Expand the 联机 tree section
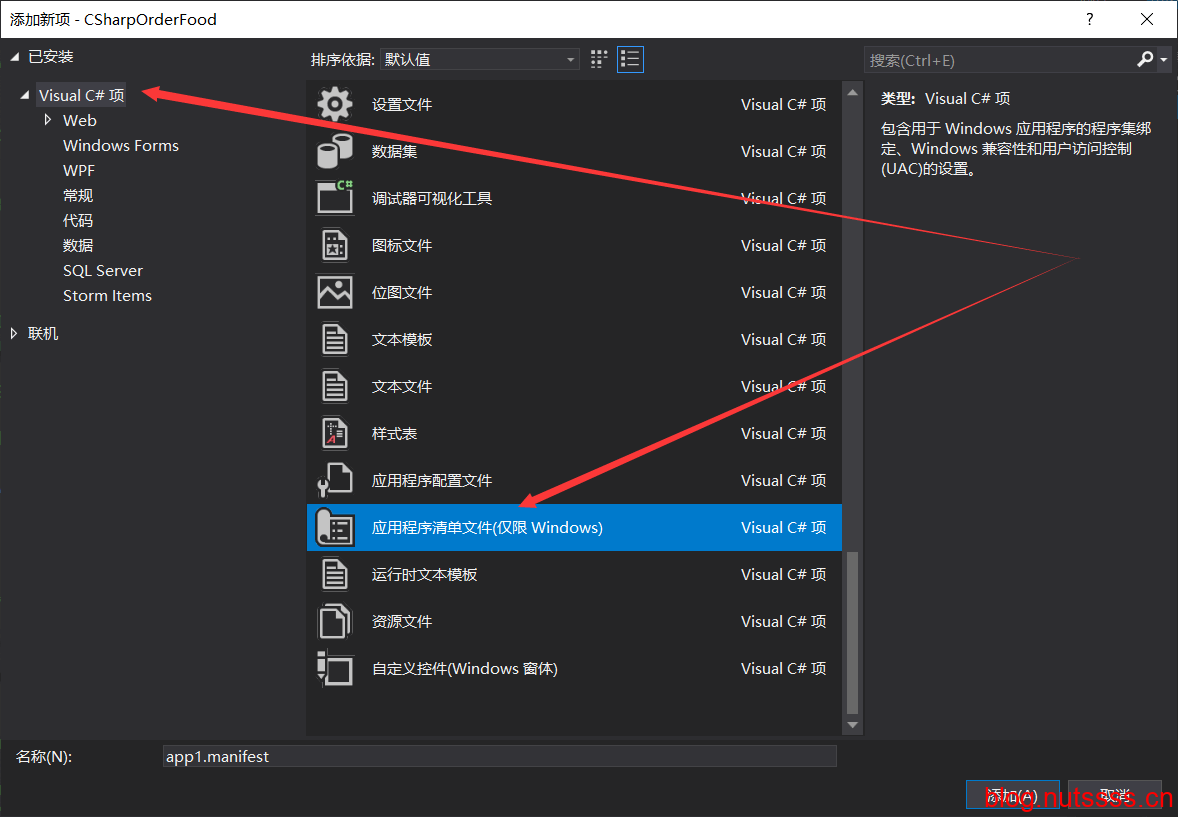 tap(14, 334)
